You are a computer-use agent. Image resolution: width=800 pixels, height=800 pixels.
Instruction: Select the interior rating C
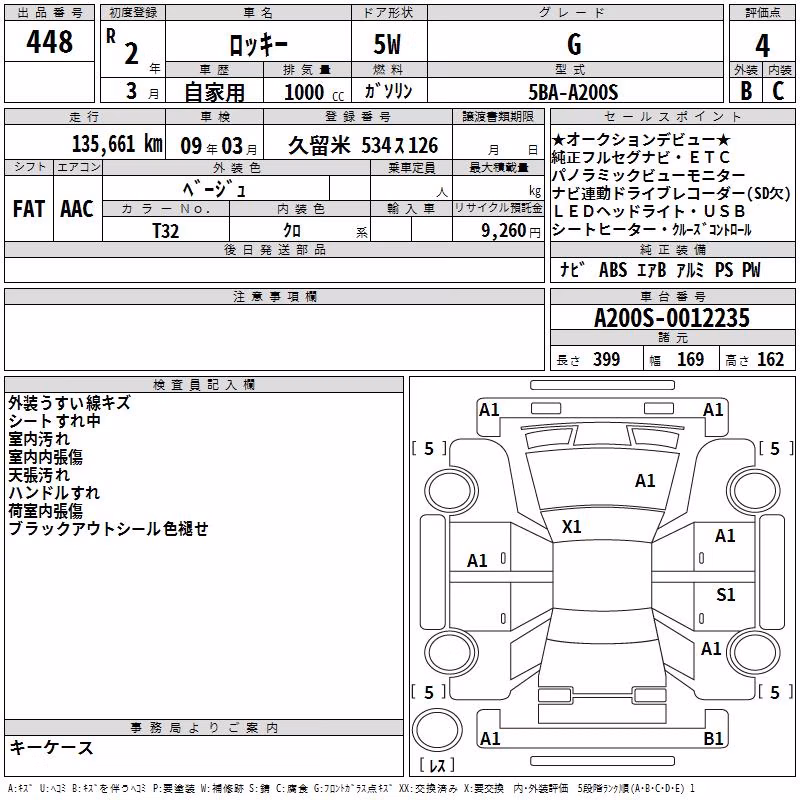(778, 91)
